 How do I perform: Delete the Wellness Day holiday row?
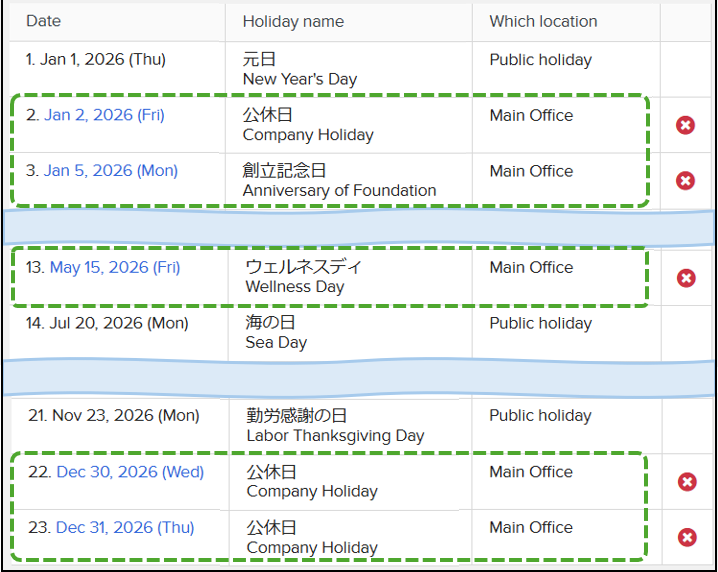[686, 278]
